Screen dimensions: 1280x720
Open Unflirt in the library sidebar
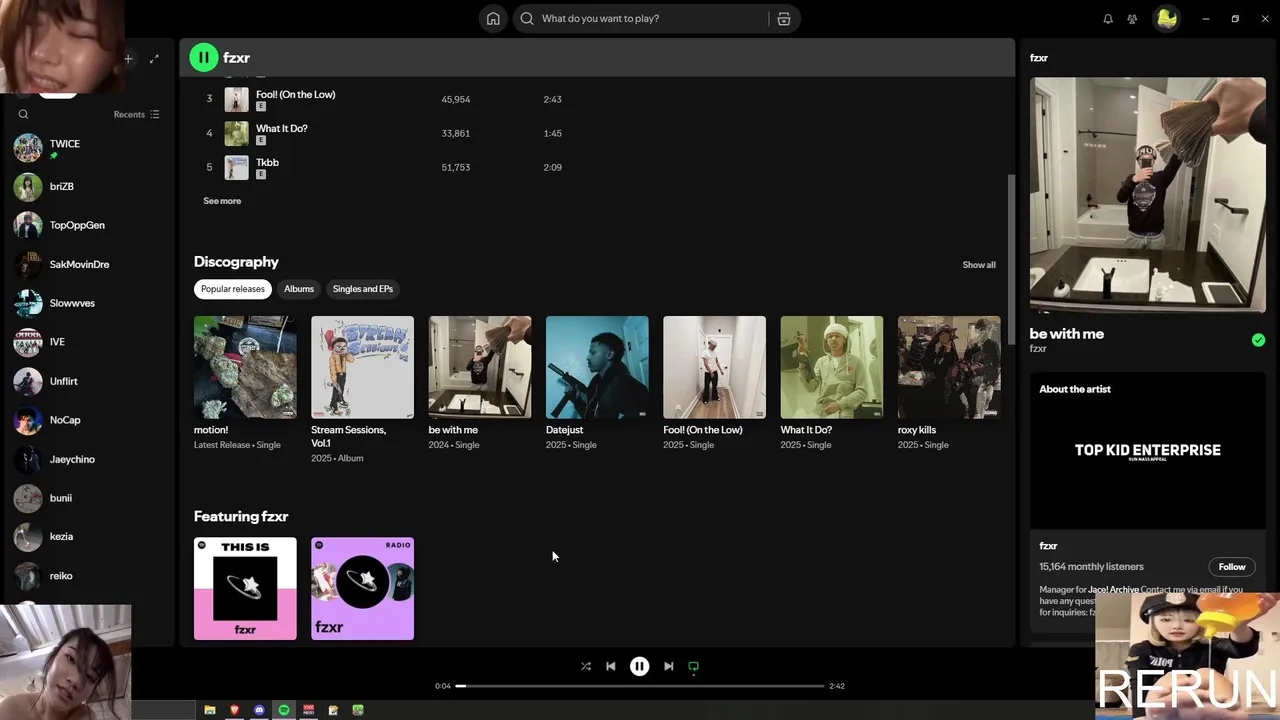point(87,381)
